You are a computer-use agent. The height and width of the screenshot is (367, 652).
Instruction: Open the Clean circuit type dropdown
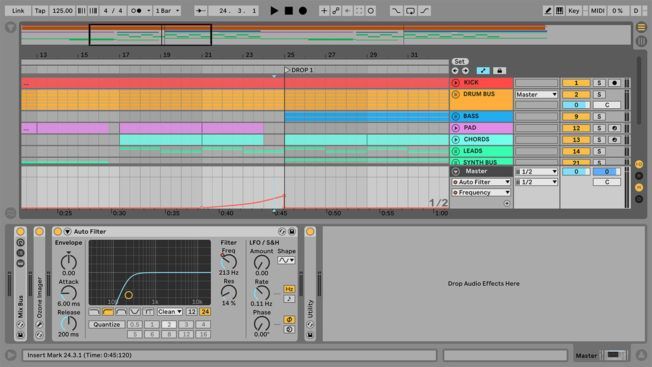pyautogui.click(x=170, y=312)
